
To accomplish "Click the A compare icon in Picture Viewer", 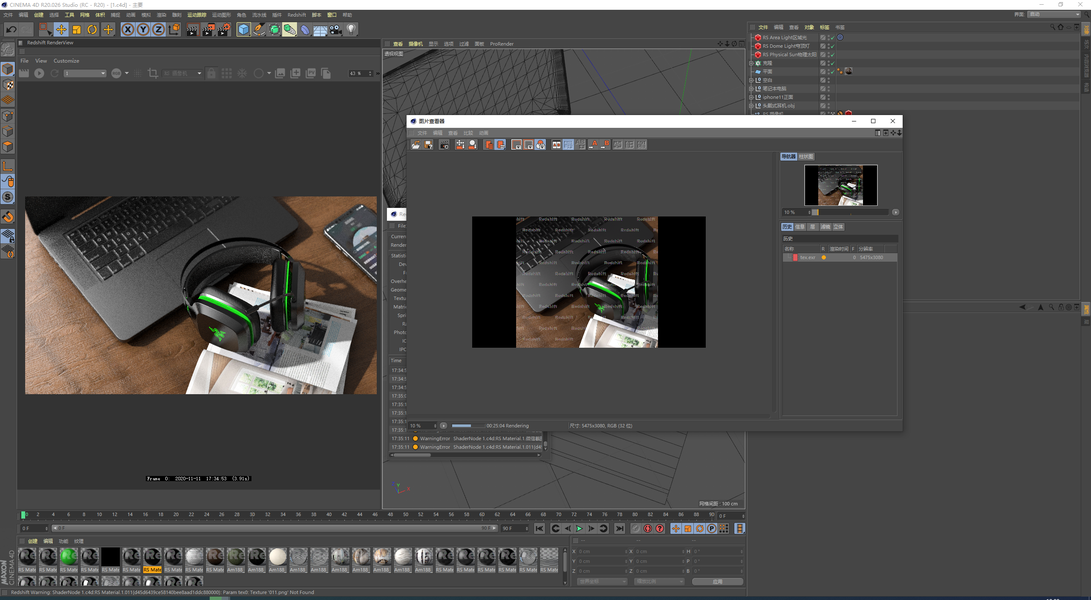I will coord(594,144).
